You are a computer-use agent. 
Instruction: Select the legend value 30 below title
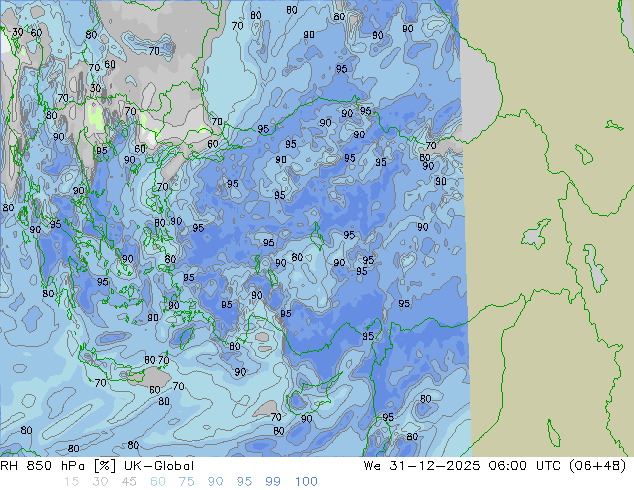(x=100, y=482)
